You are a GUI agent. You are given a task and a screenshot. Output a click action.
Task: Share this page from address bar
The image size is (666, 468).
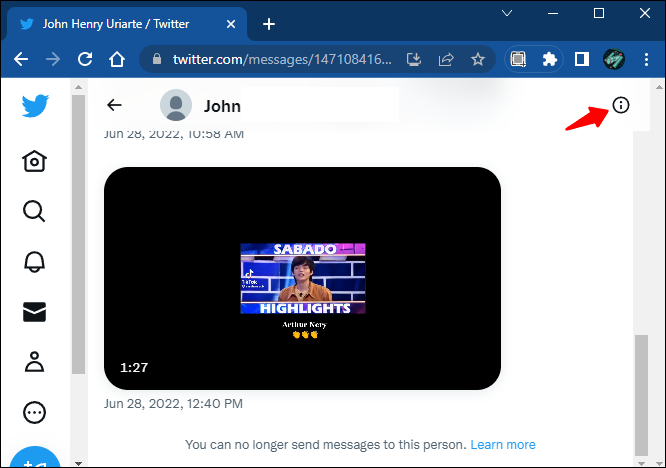(446, 59)
